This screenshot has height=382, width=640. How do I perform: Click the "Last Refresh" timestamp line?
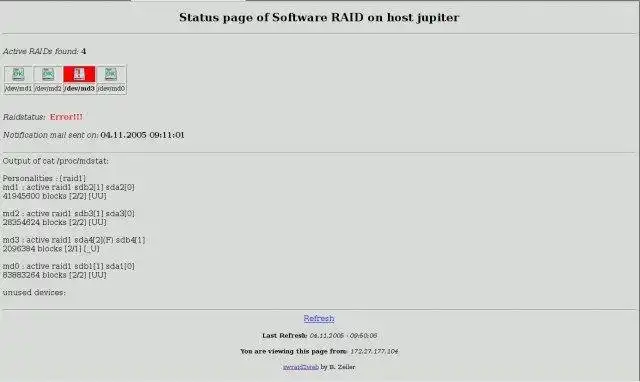pyautogui.click(x=319, y=335)
